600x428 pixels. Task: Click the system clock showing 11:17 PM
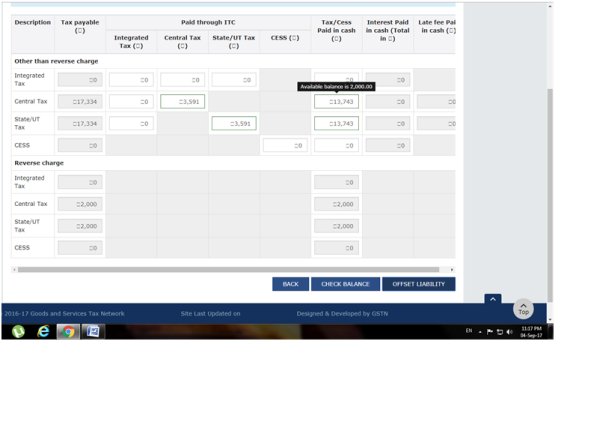pyautogui.click(x=531, y=332)
